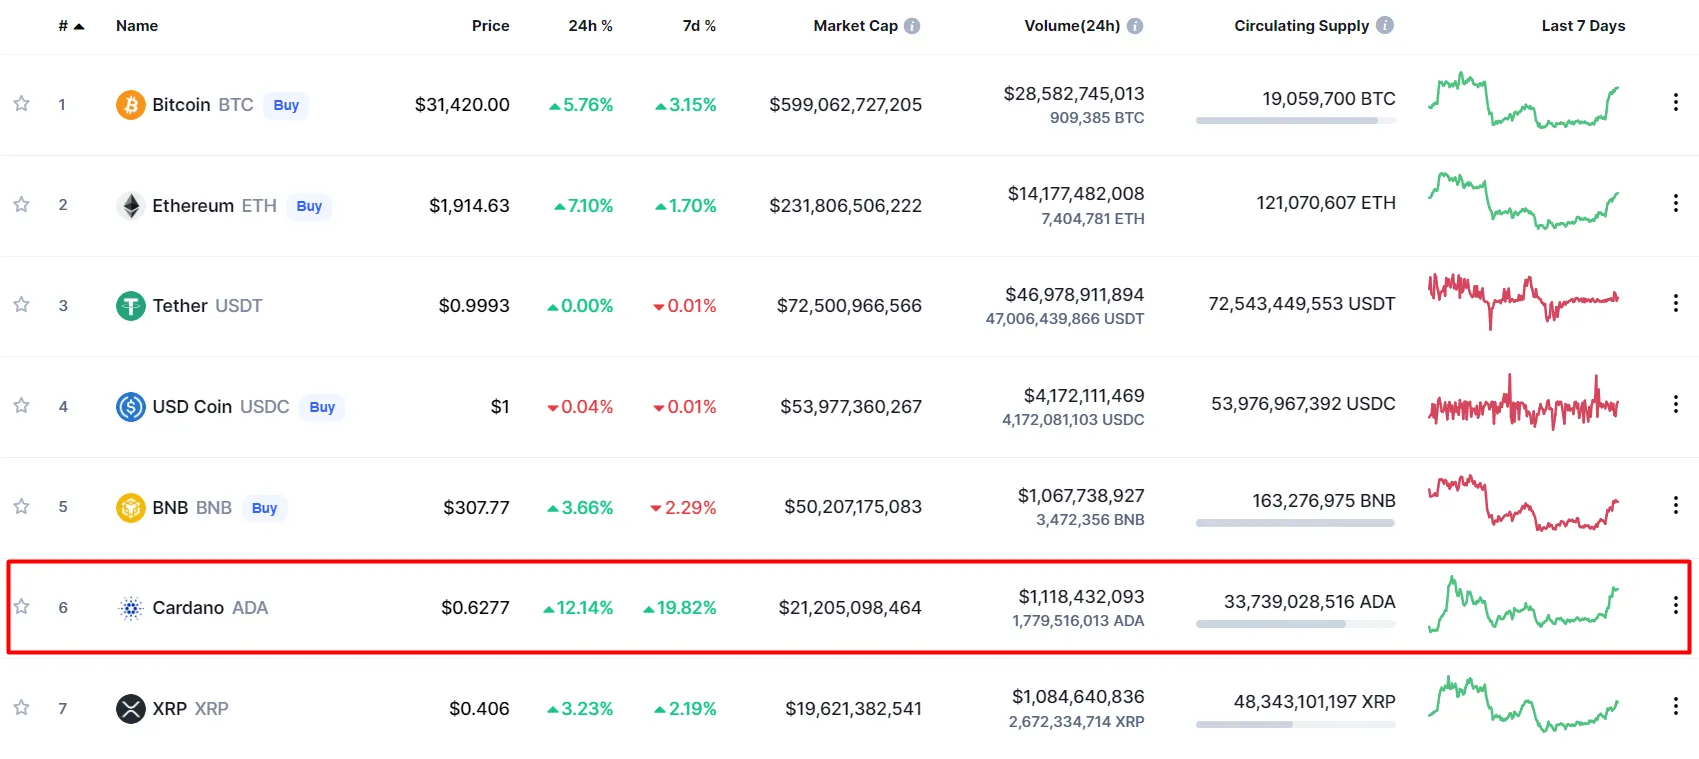
Task: Click the BNB yellow logo
Action: coord(131,508)
